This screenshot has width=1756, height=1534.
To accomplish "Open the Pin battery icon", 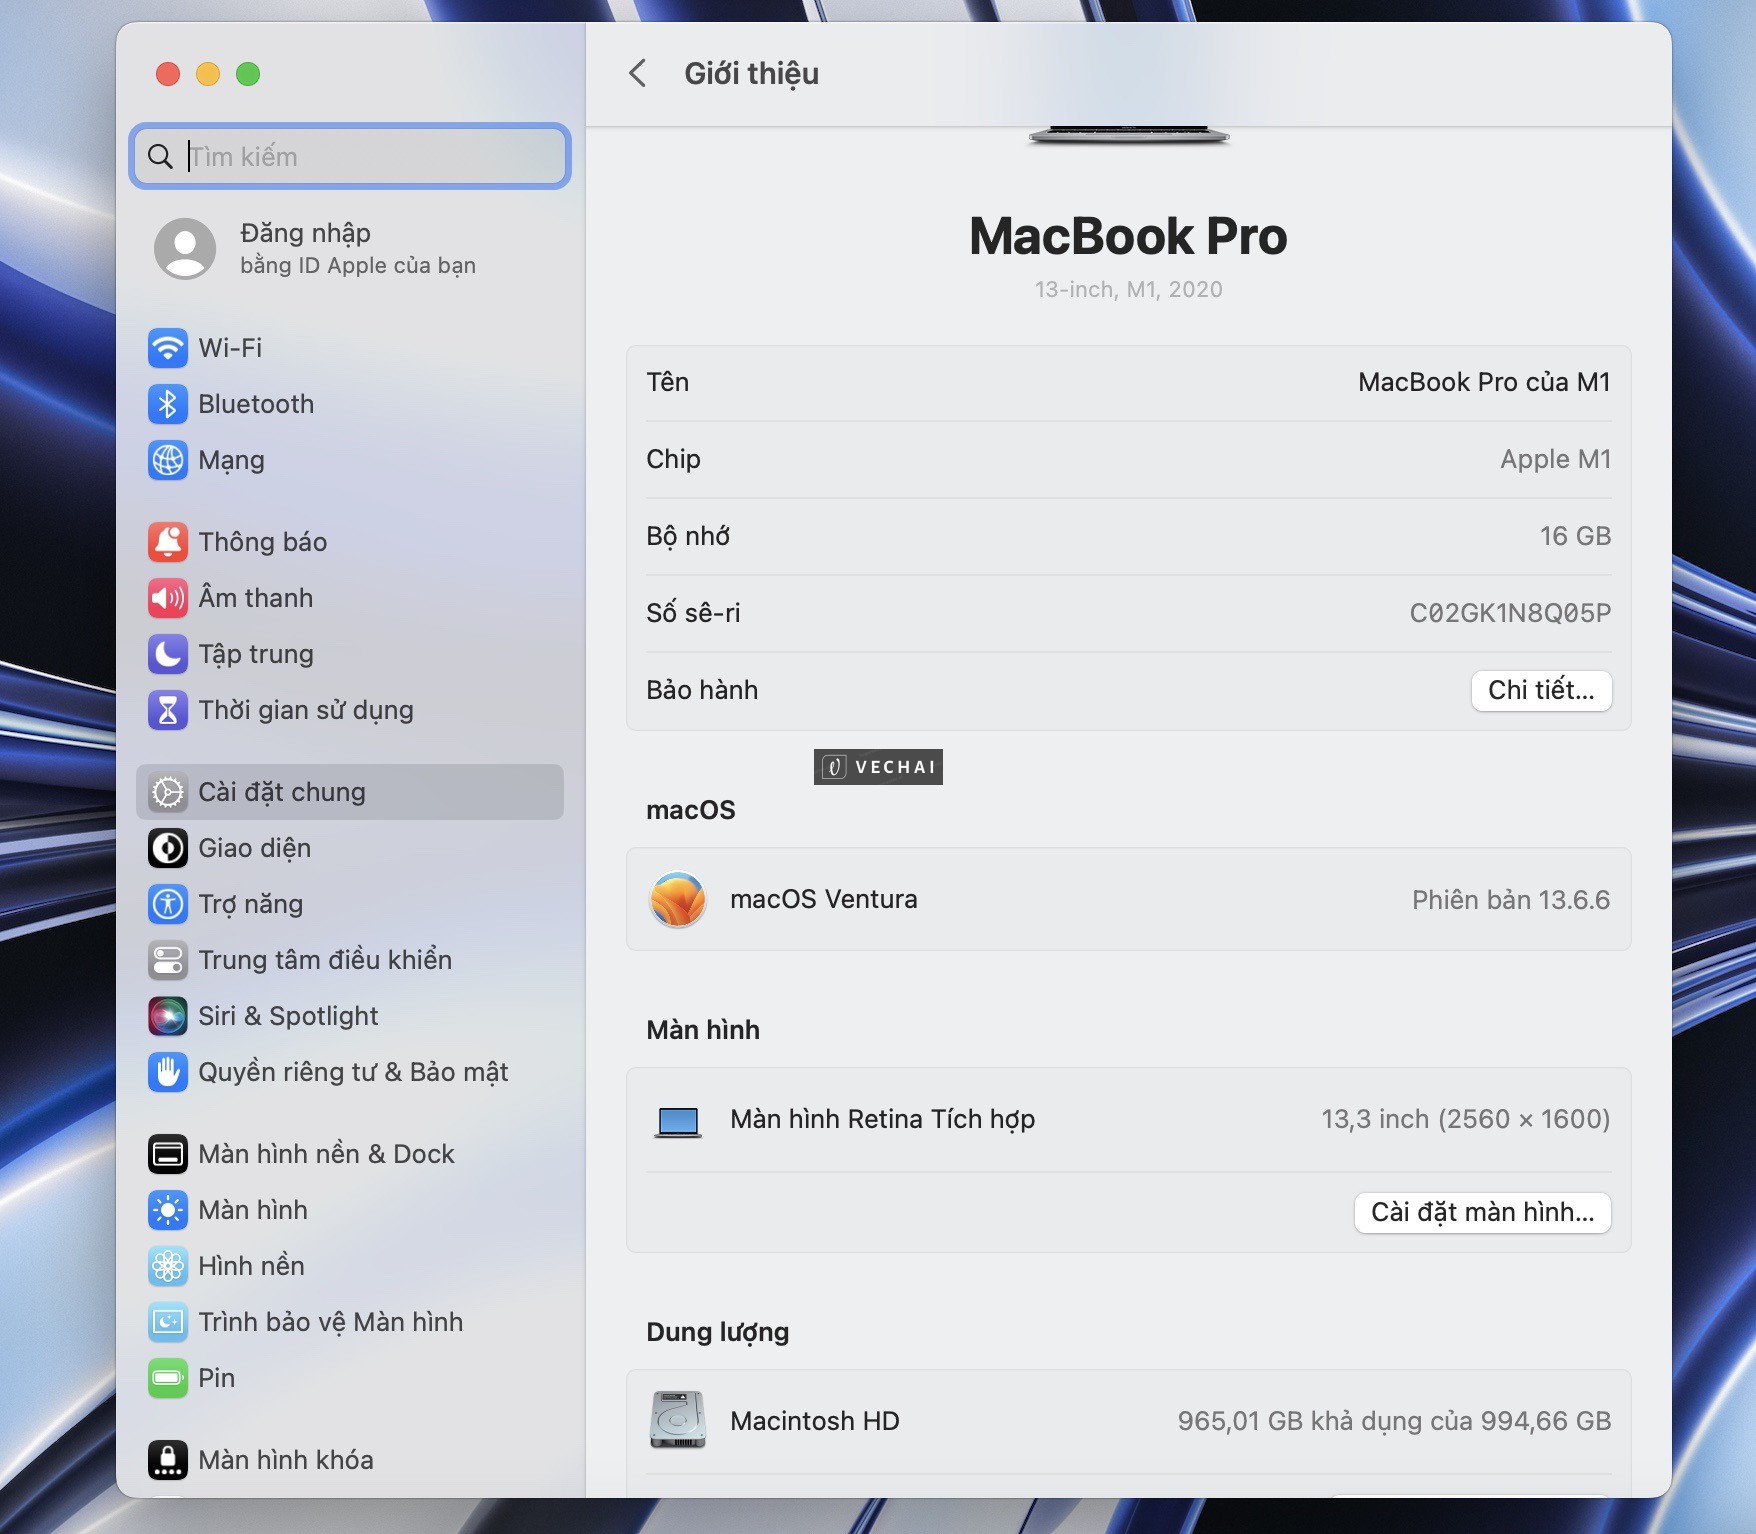I will 169,1378.
